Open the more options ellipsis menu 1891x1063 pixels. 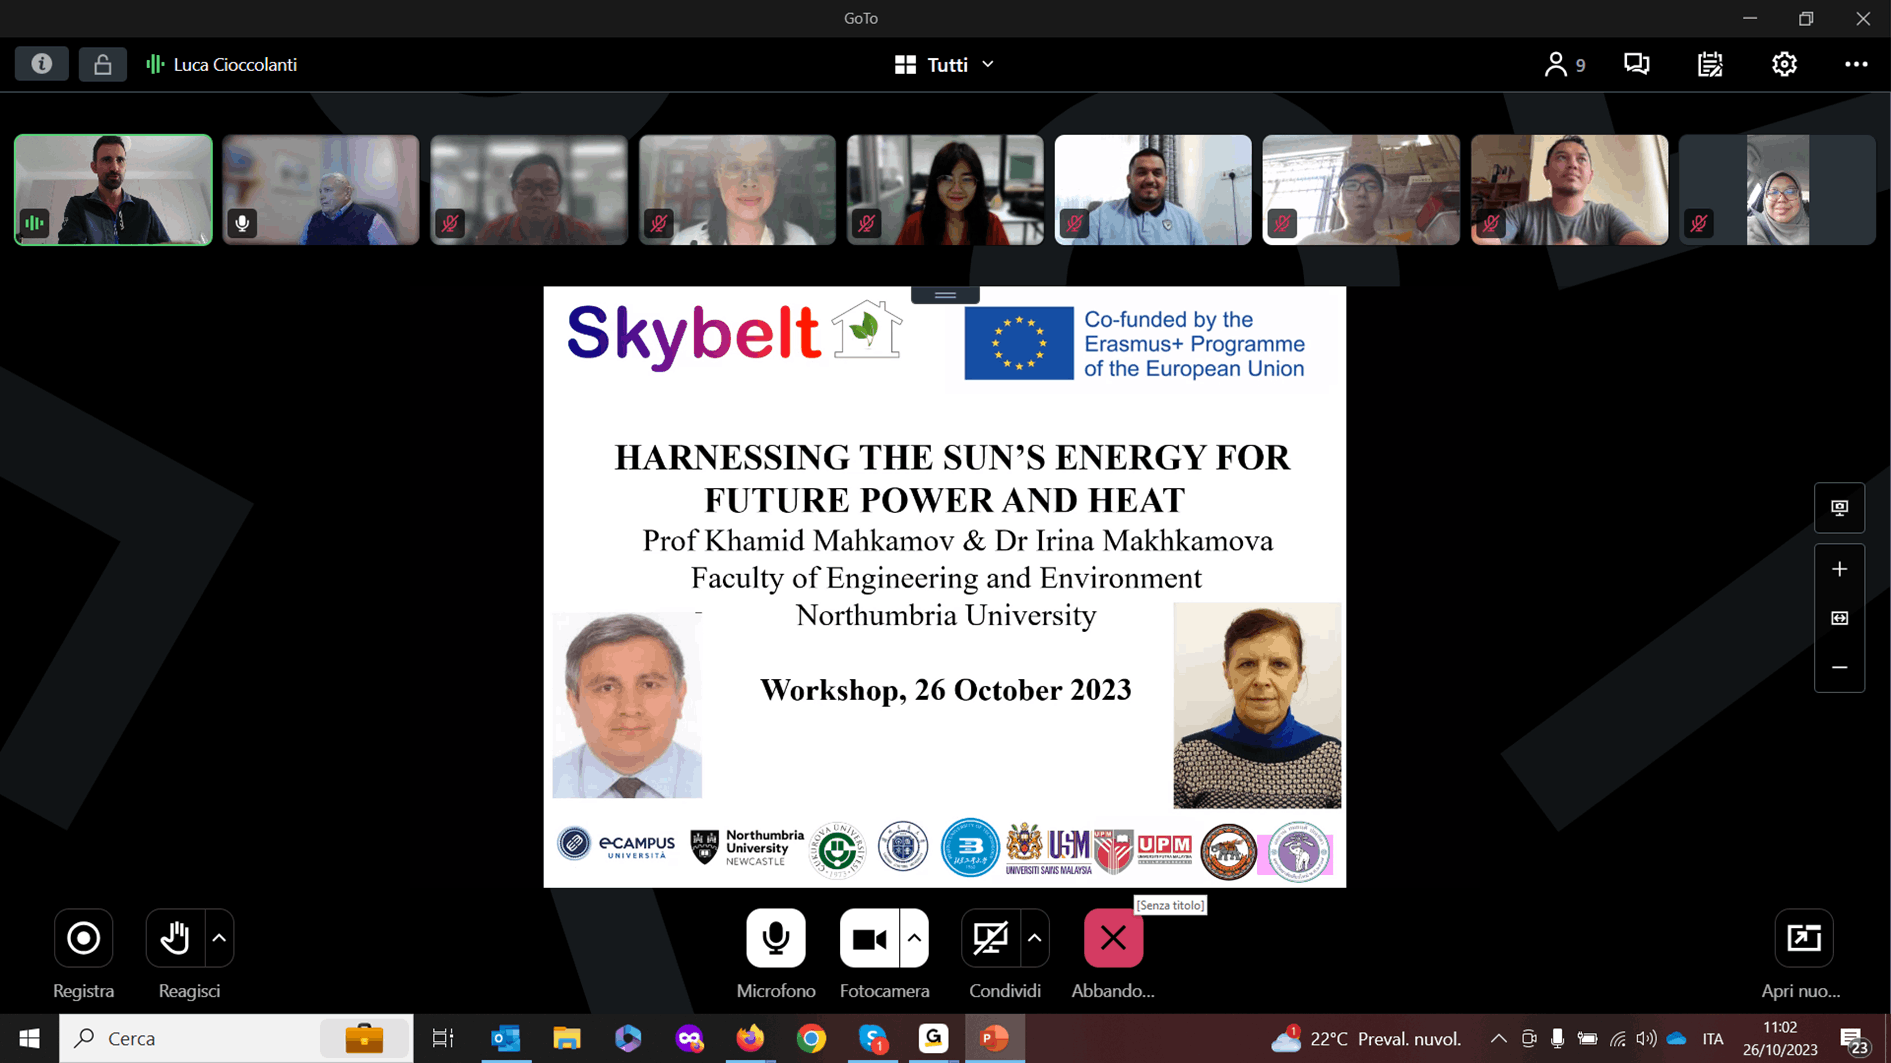(1856, 64)
